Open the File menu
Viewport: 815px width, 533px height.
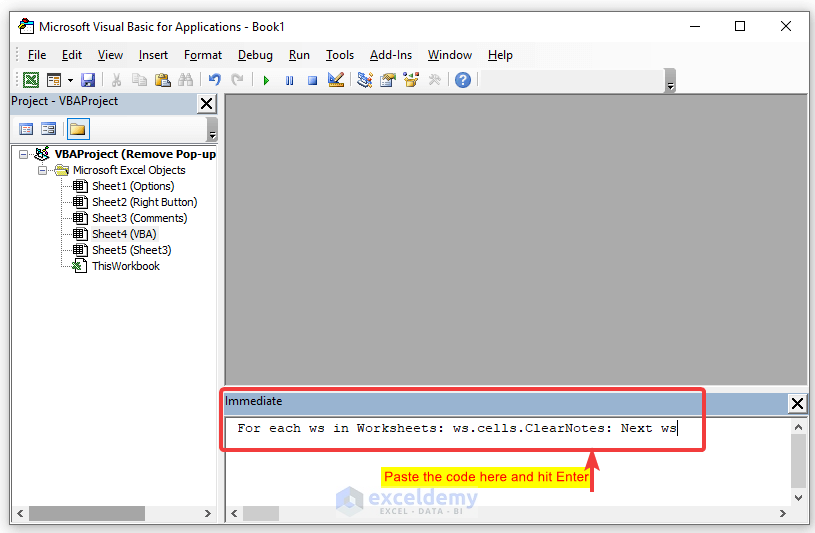point(36,55)
